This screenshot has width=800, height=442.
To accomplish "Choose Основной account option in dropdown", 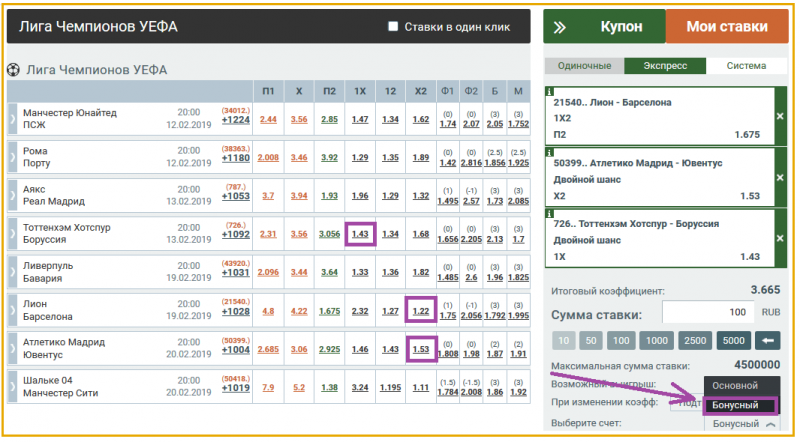I will tap(741, 386).
